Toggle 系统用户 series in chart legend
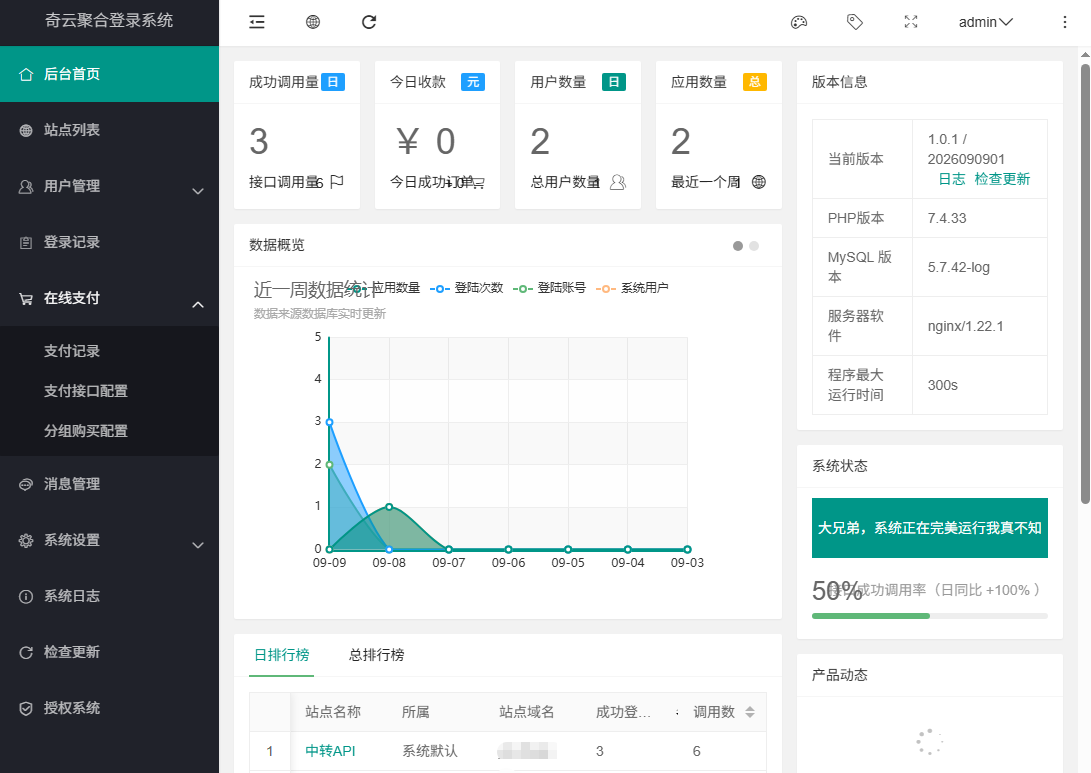 point(632,288)
